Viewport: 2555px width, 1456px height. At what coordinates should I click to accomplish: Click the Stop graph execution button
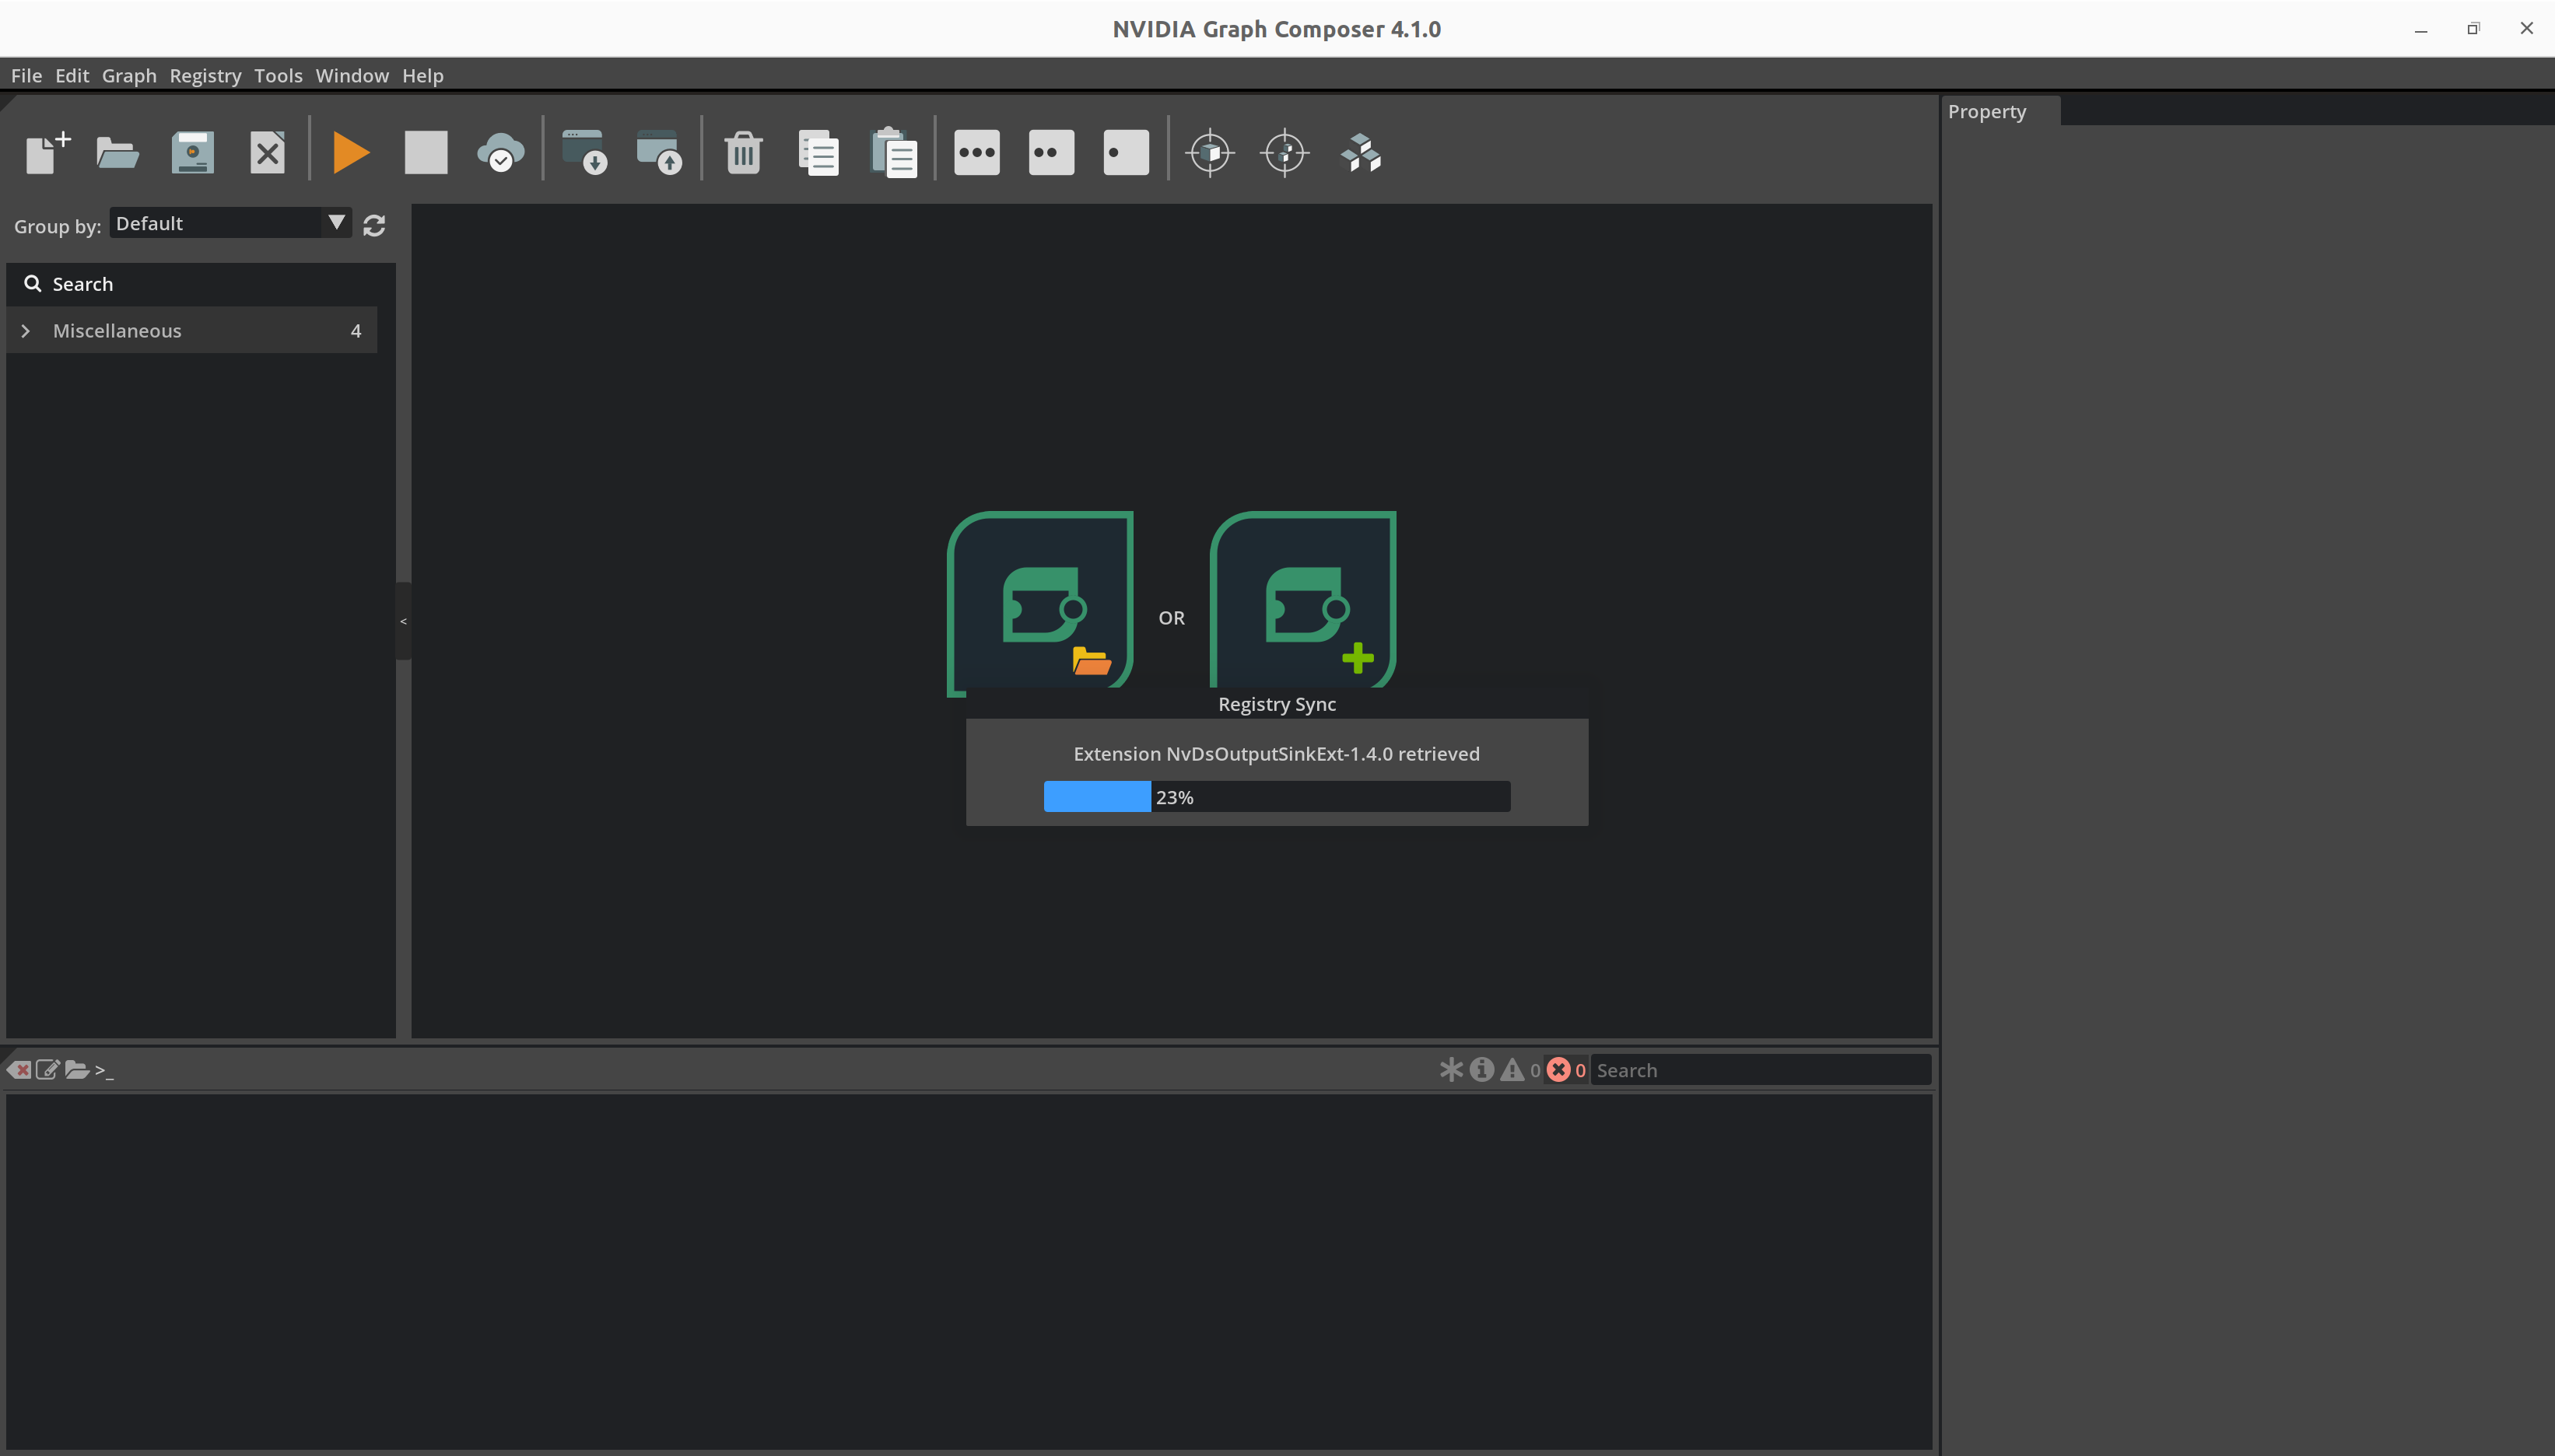pyautogui.click(x=426, y=152)
